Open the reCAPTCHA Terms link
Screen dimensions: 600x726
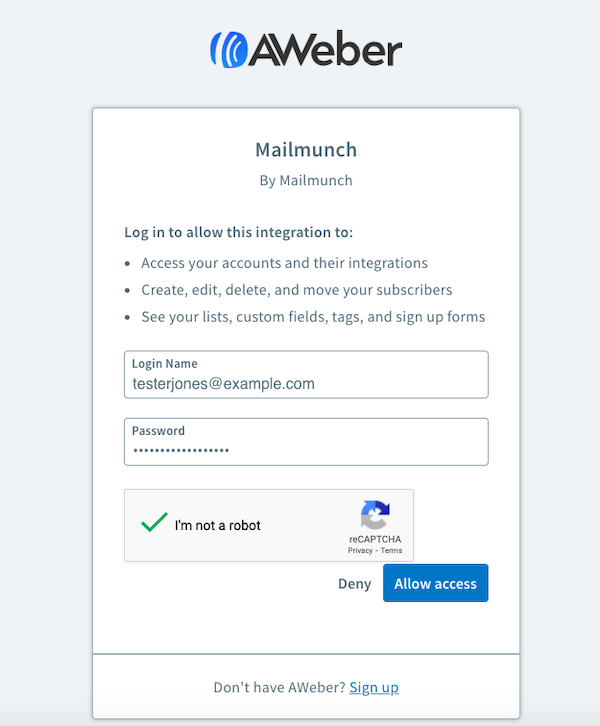(x=391, y=551)
